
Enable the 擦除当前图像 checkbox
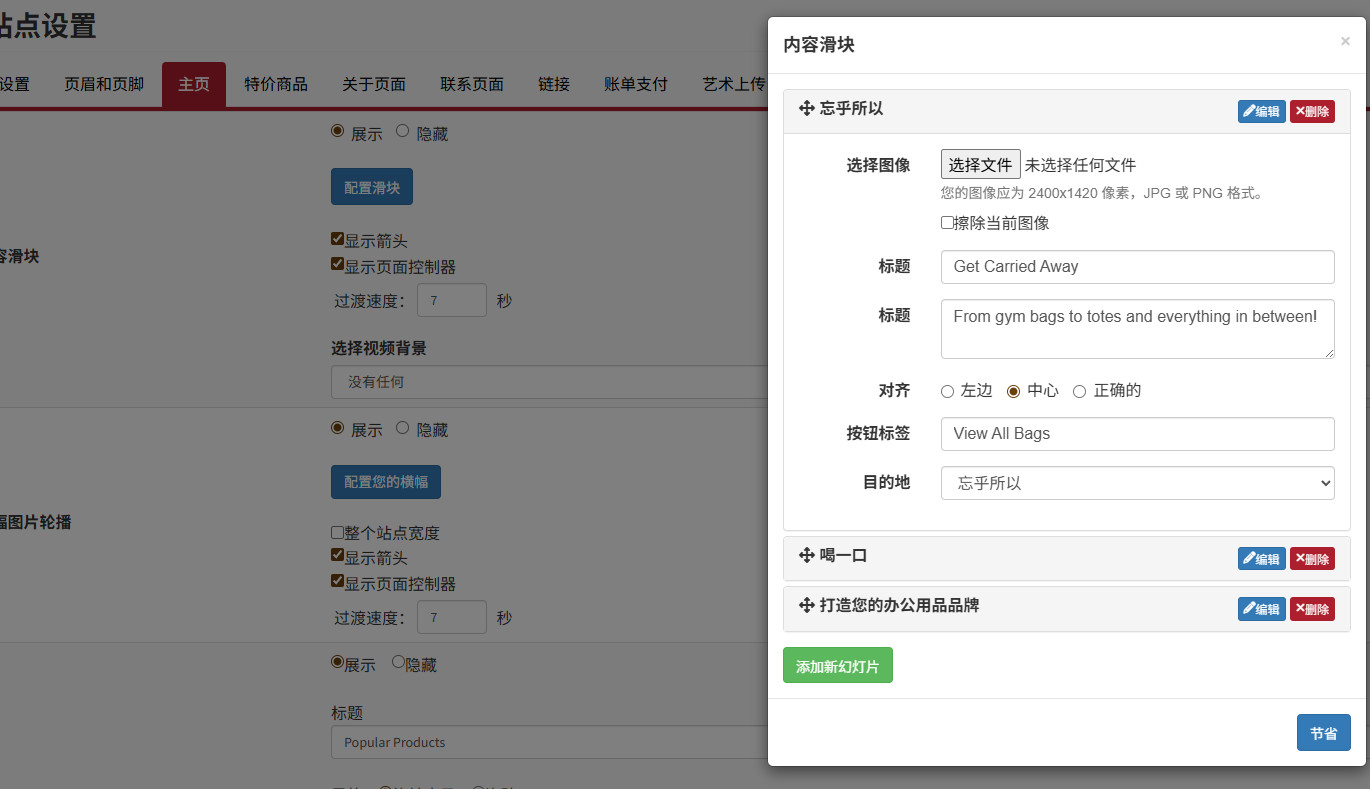[947, 223]
